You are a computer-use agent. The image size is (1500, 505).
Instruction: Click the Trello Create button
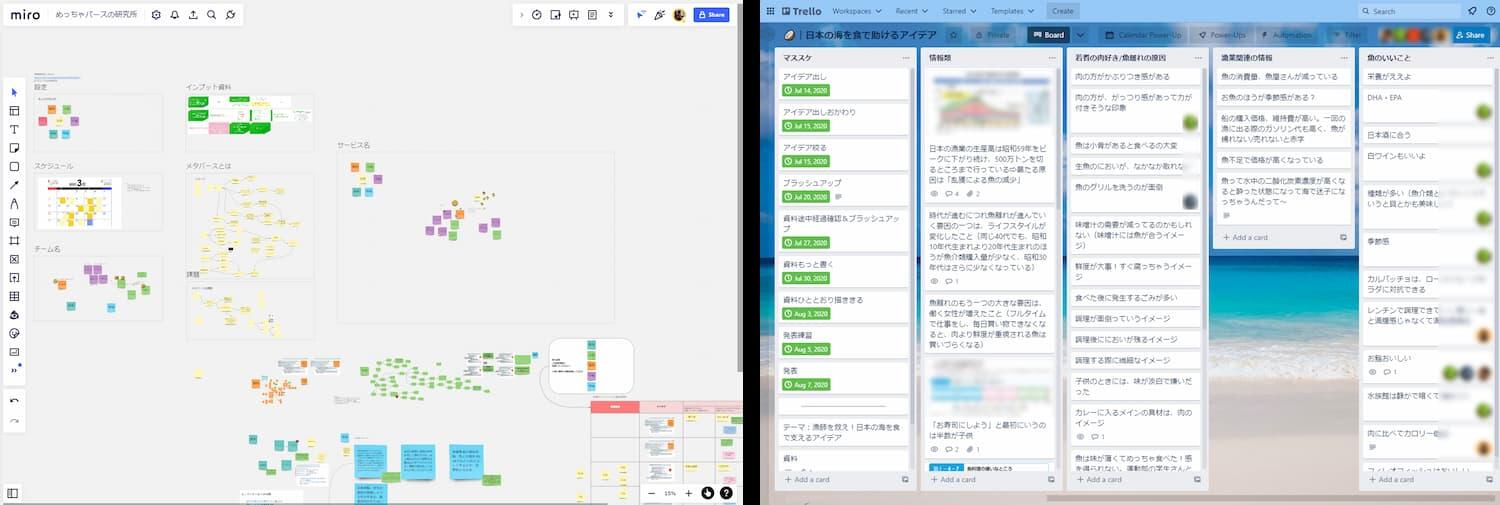coord(1063,11)
